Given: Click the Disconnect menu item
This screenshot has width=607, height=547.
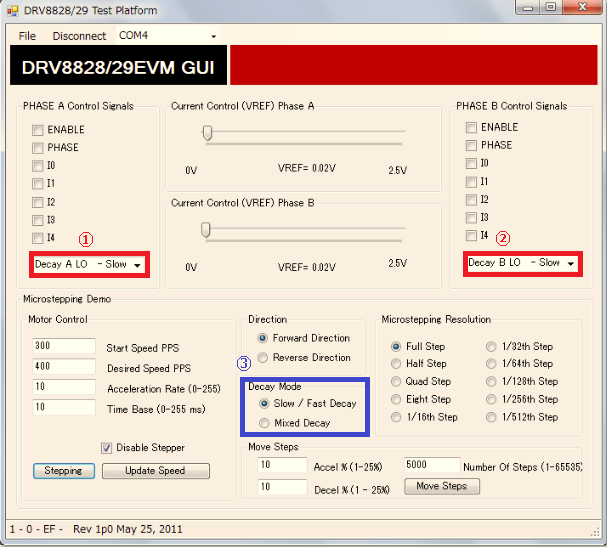Looking at the screenshot, I should click(x=79, y=36).
